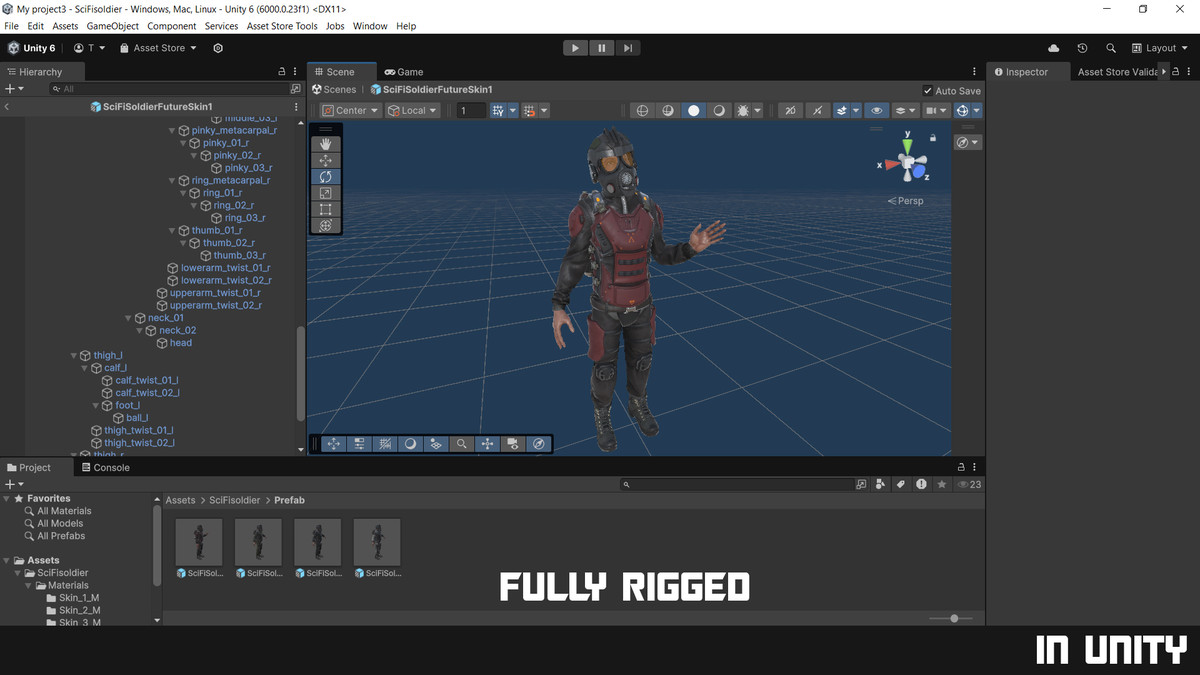This screenshot has width=1200, height=675.
Task: Click the shaded wireframe draw mode icon
Action: click(x=669, y=111)
